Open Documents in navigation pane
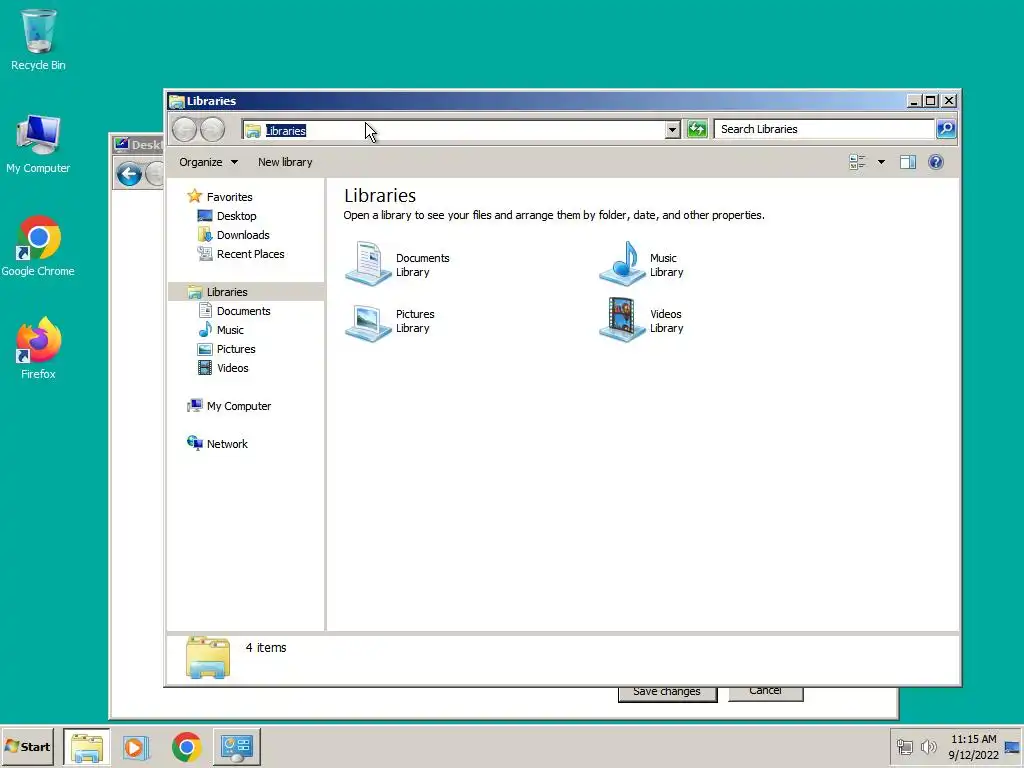The width and height of the screenshot is (1024, 768). 243,311
